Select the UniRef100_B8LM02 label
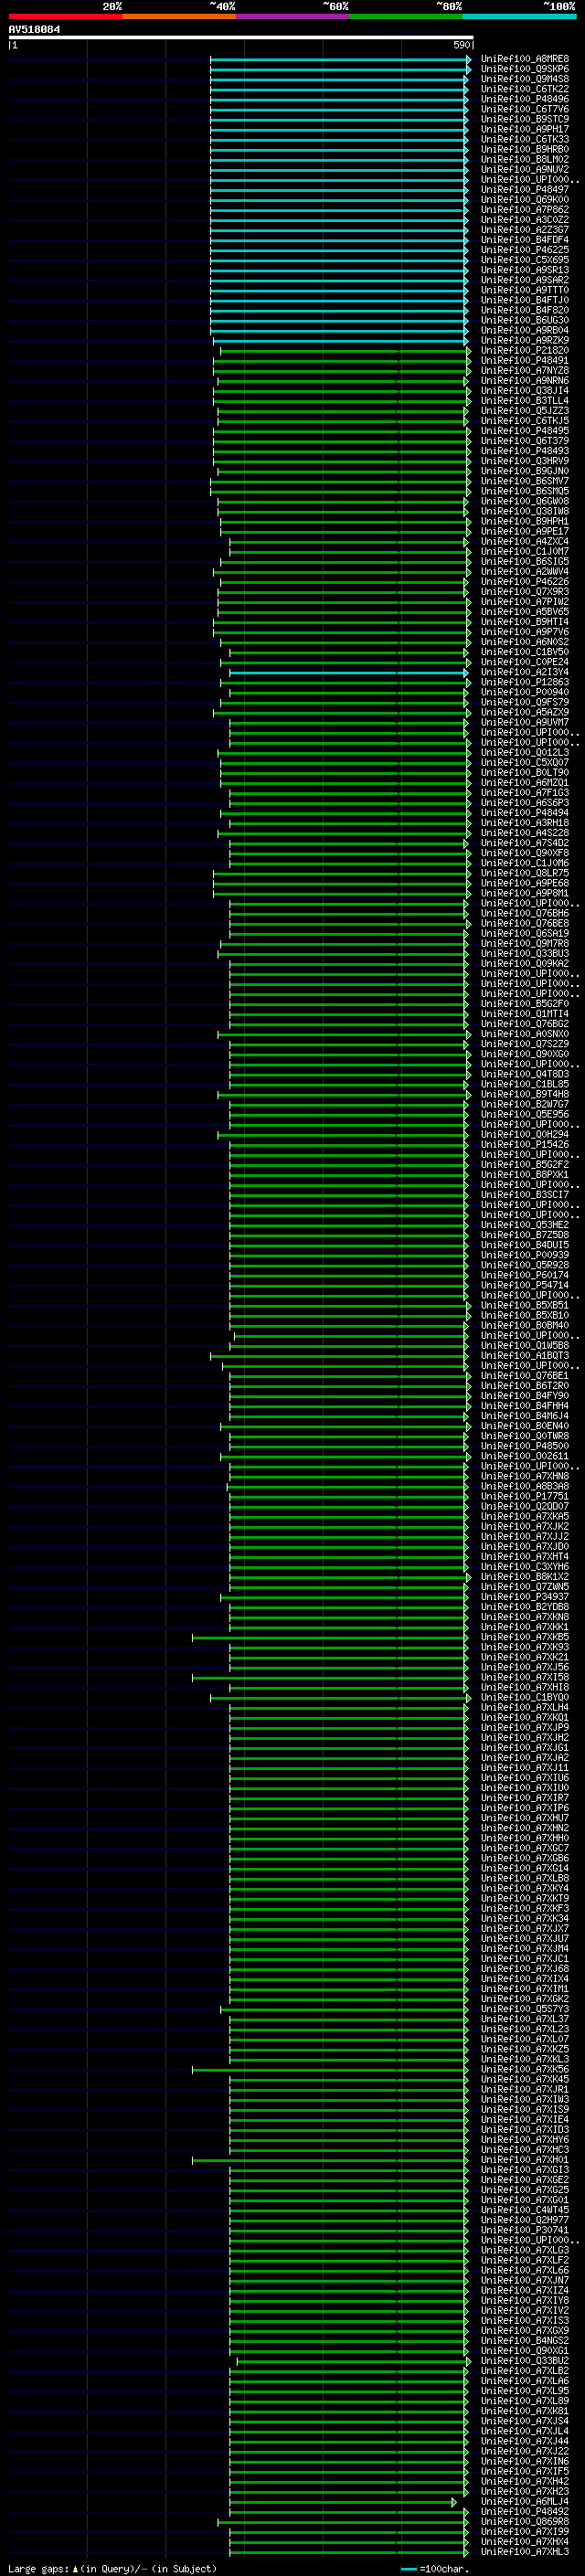Screen dimensions: 585x2576 coord(524,159)
